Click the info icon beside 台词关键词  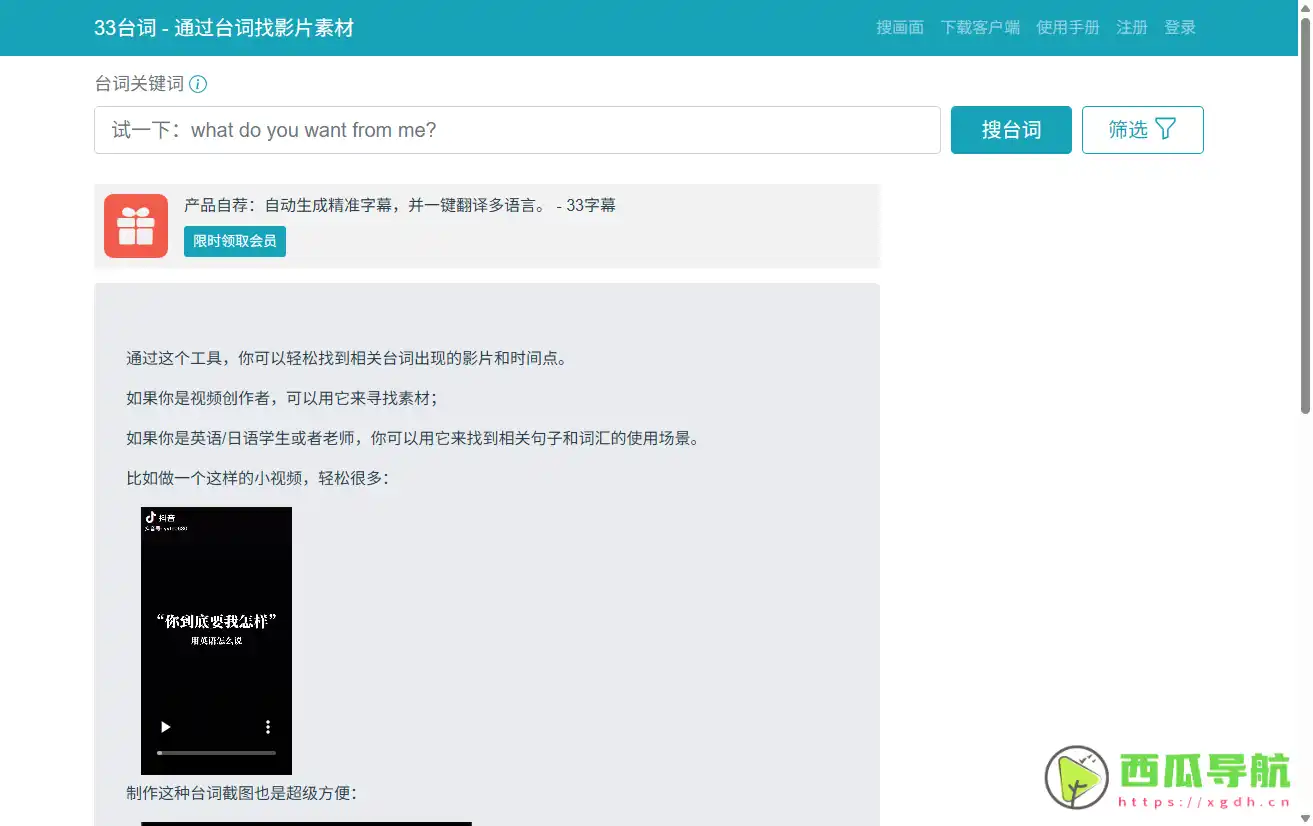click(198, 84)
